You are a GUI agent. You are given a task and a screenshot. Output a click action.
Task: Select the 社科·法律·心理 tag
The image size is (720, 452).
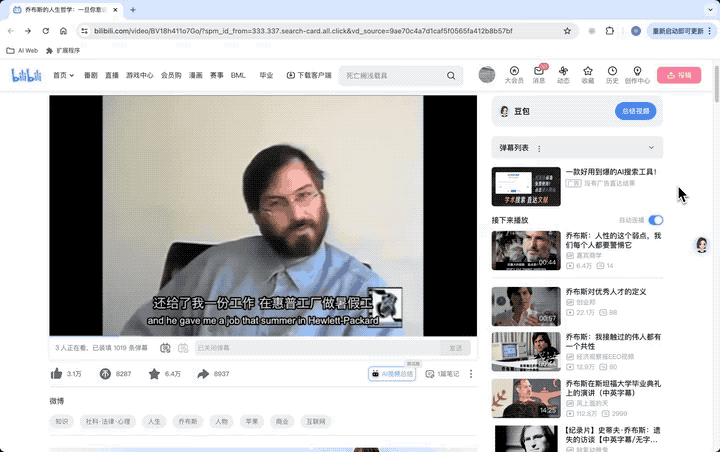[108, 421]
